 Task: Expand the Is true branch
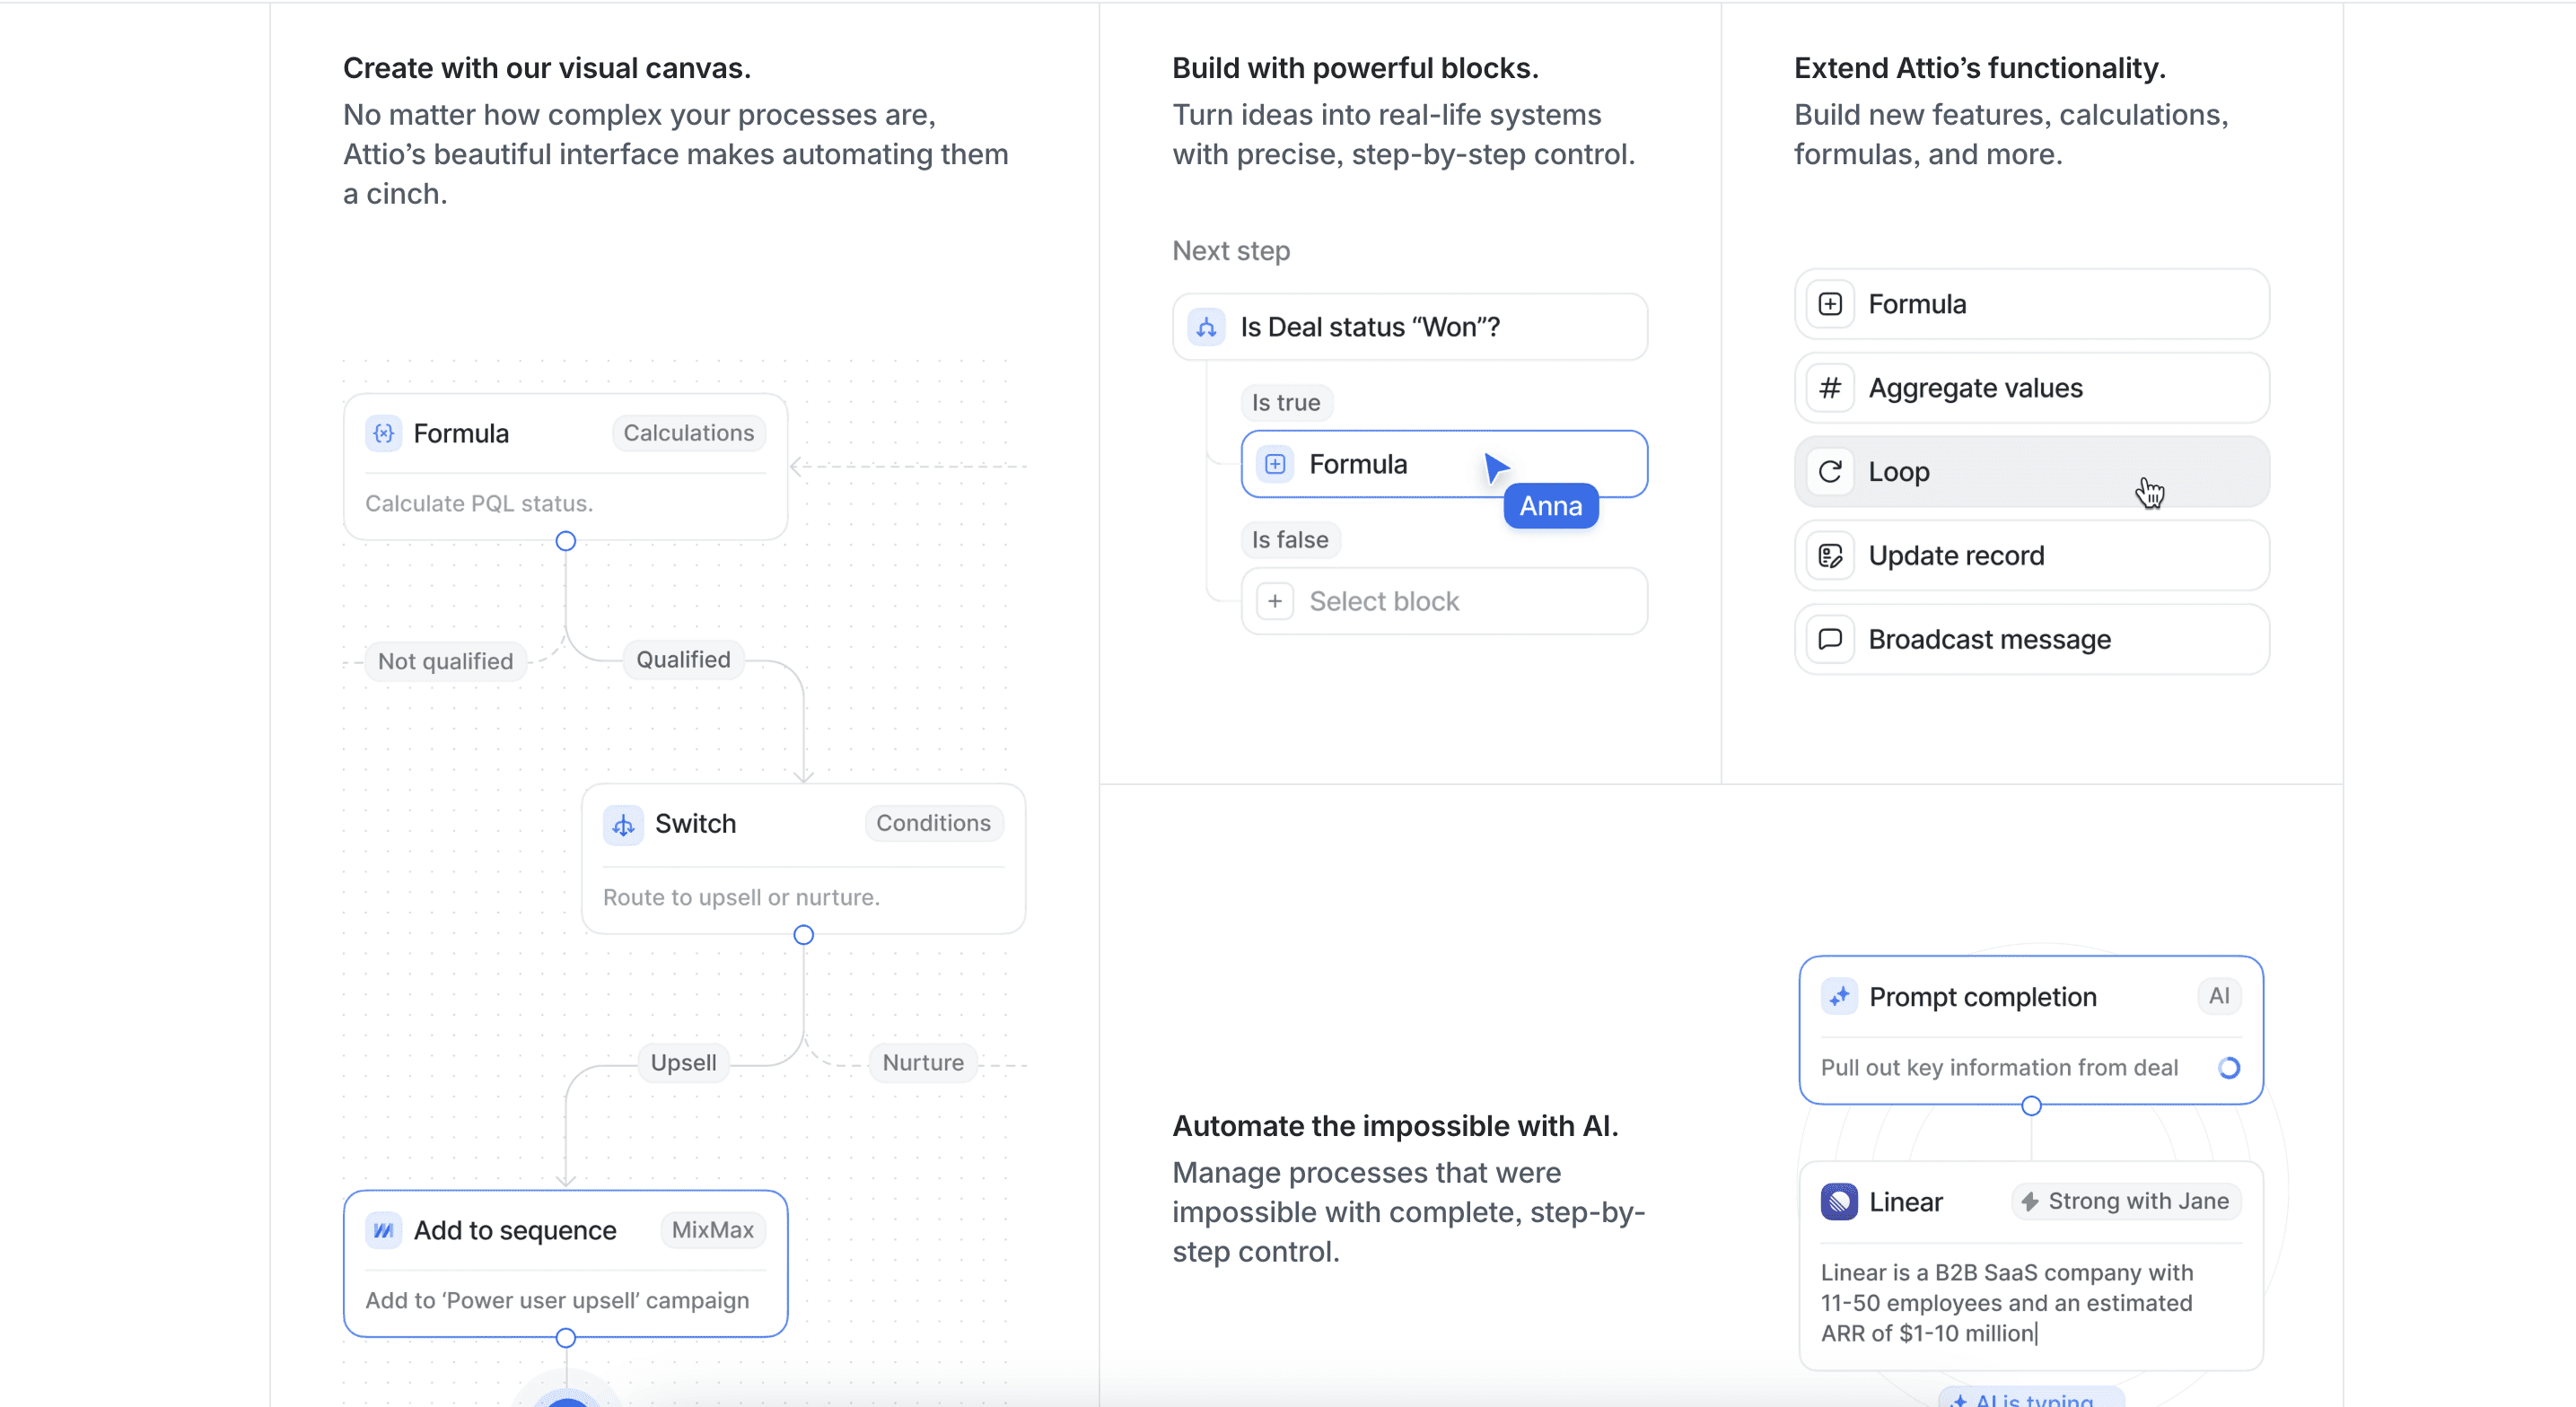pos(1286,402)
